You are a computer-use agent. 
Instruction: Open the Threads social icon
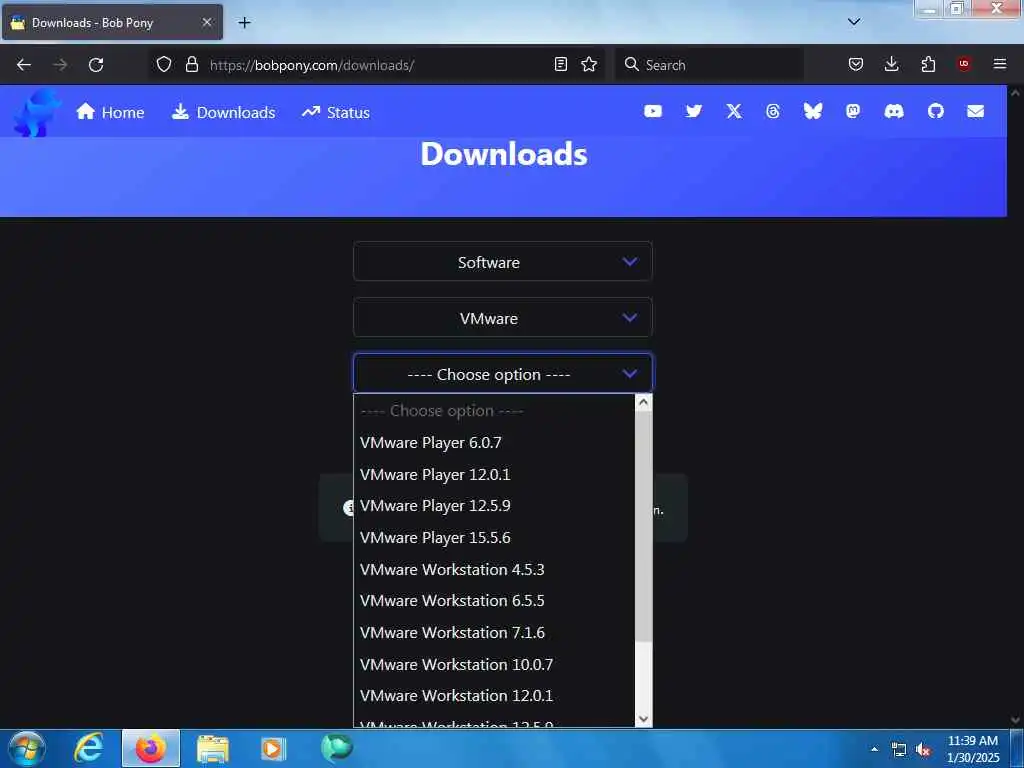point(773,112)
